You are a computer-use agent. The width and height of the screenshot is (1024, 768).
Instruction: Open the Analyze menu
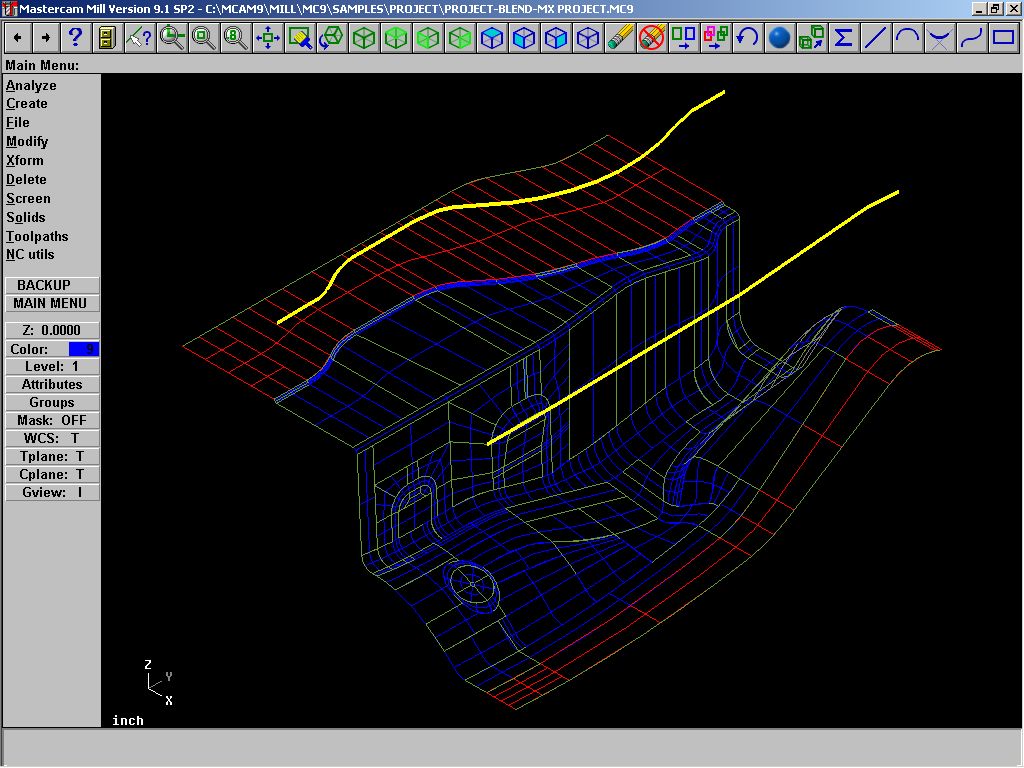click(x=31, y=86)
